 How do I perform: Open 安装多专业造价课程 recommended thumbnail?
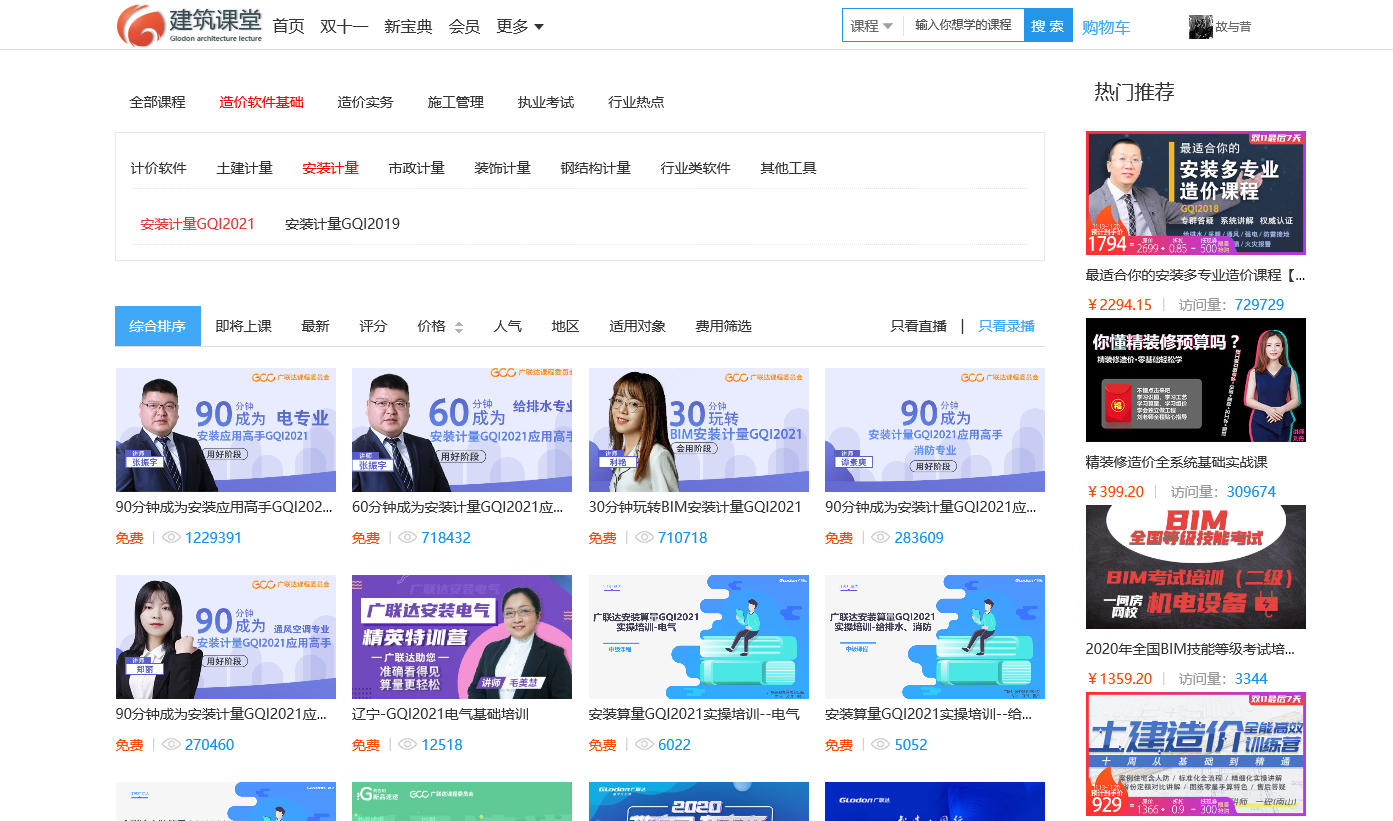(x=1196, y=193)
